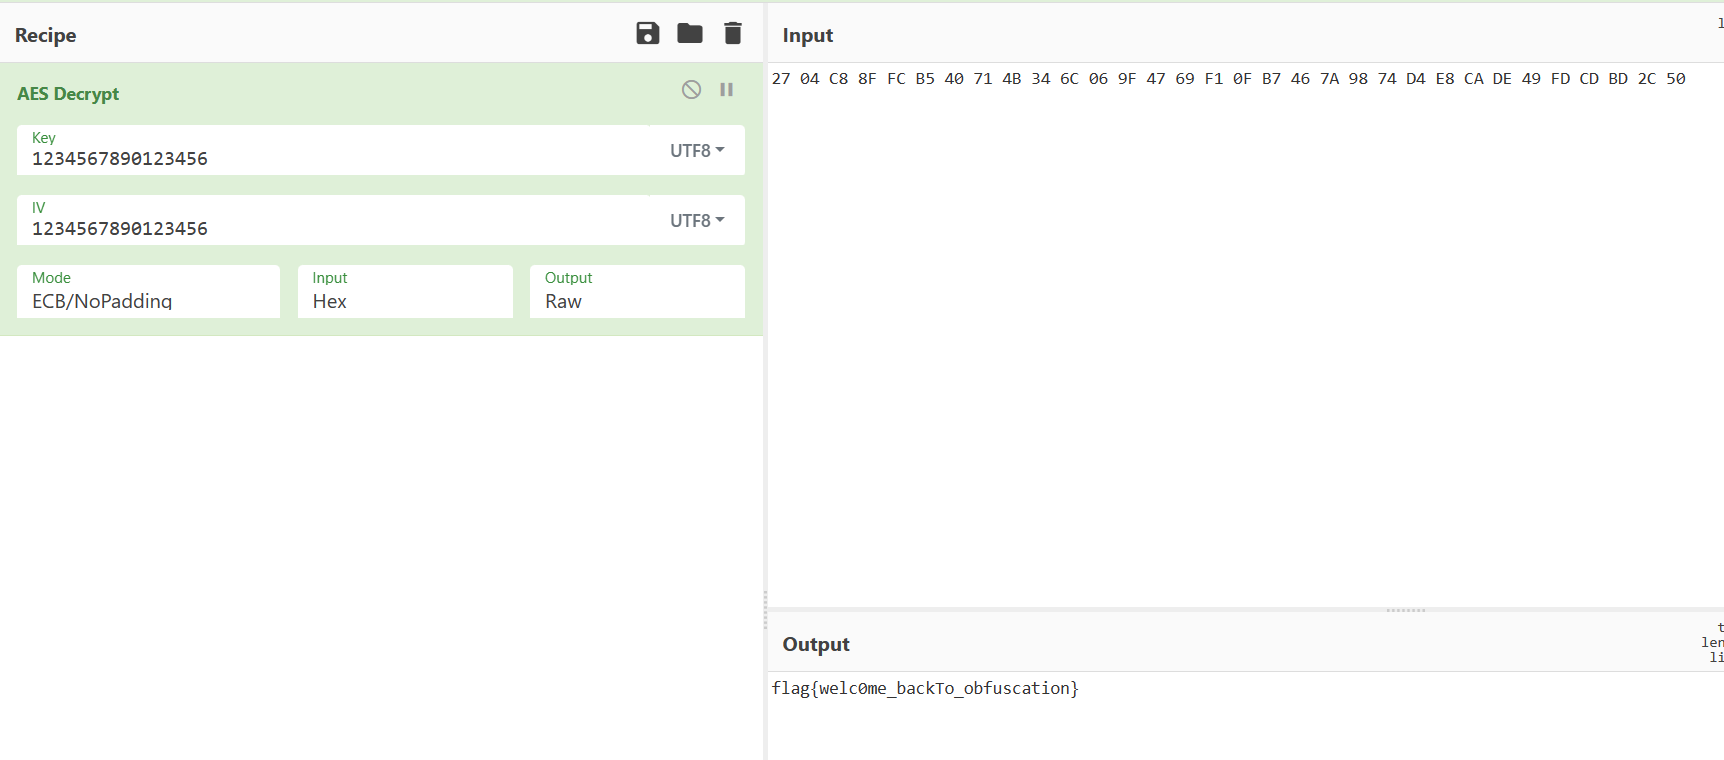1724x760 pixels.
Task: Click the Output panel heading
Action: (x=816, y=644)
